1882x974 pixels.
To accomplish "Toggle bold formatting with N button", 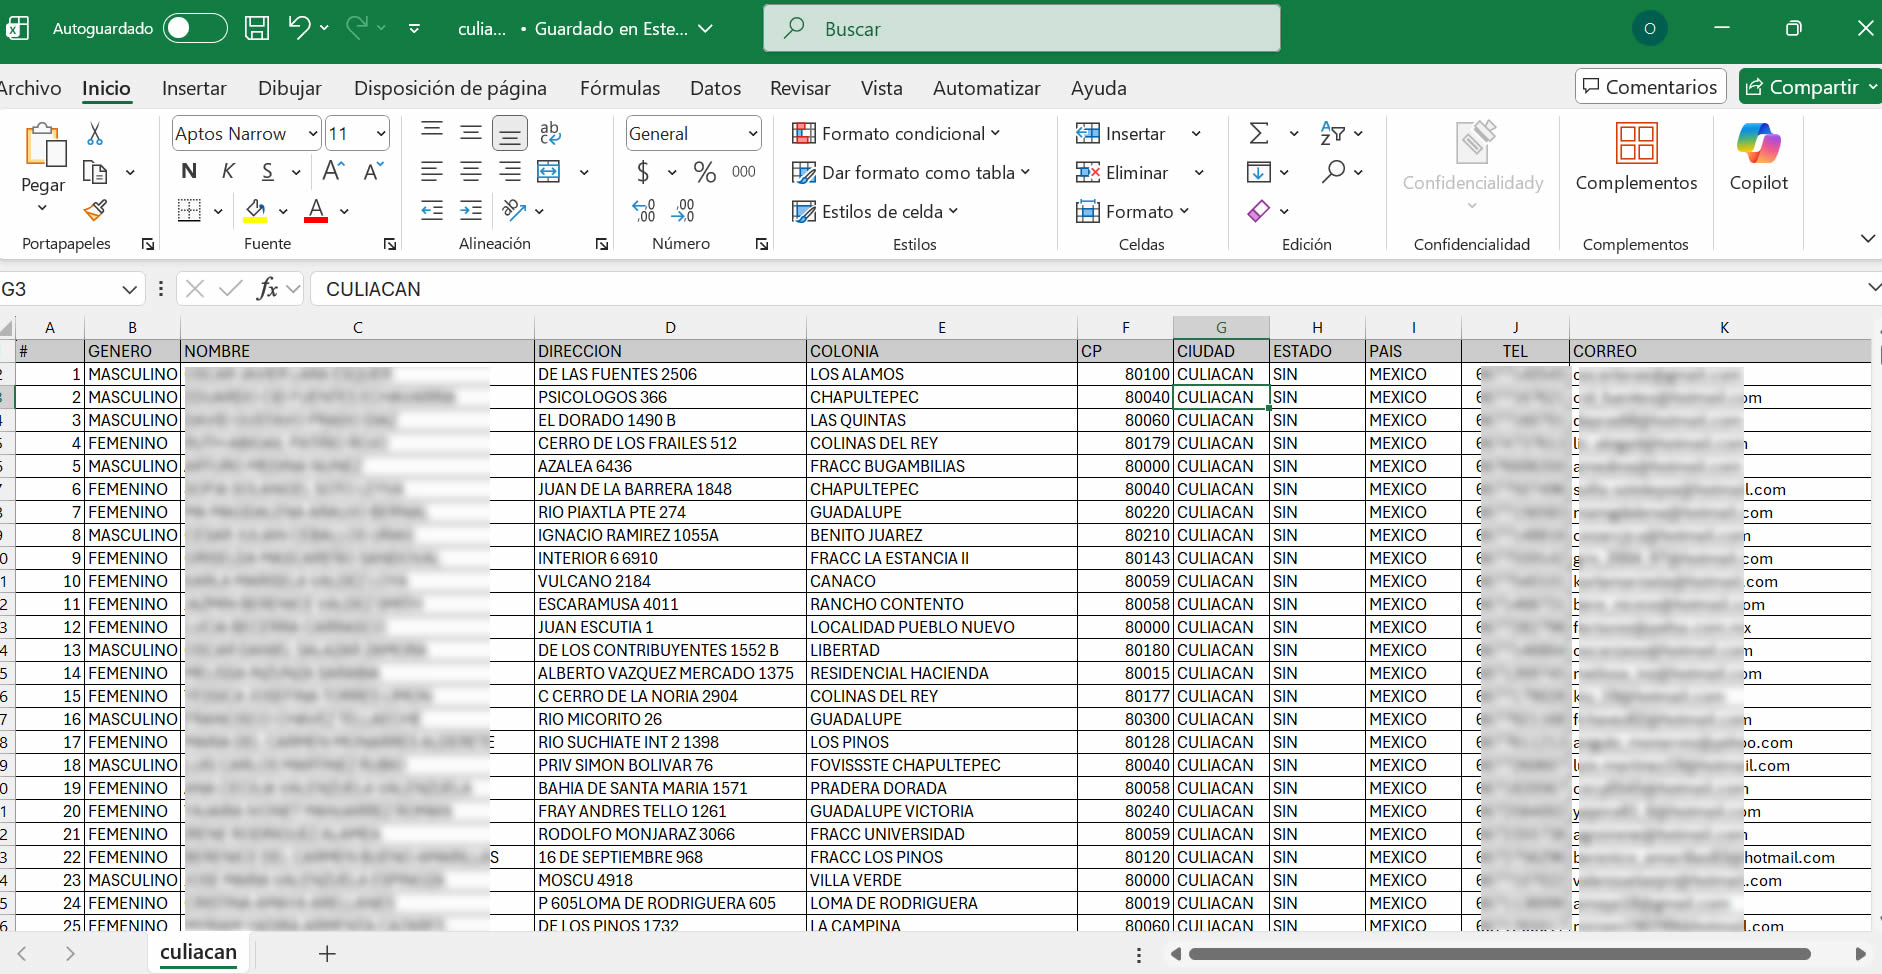I will point(189,172).
